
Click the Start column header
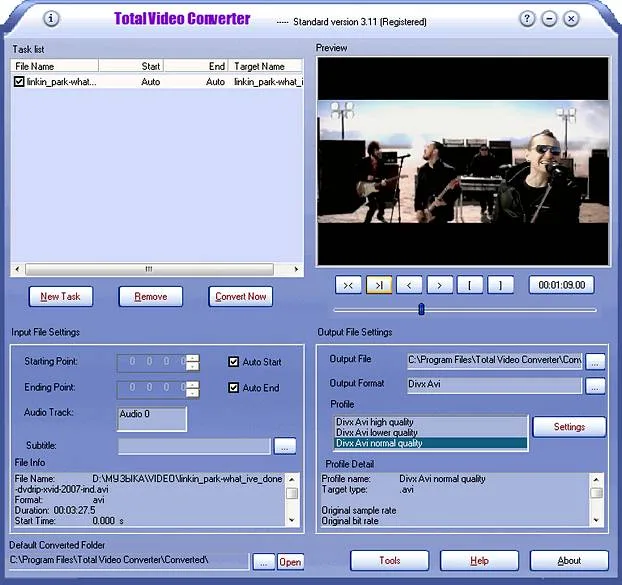(131, 66)
